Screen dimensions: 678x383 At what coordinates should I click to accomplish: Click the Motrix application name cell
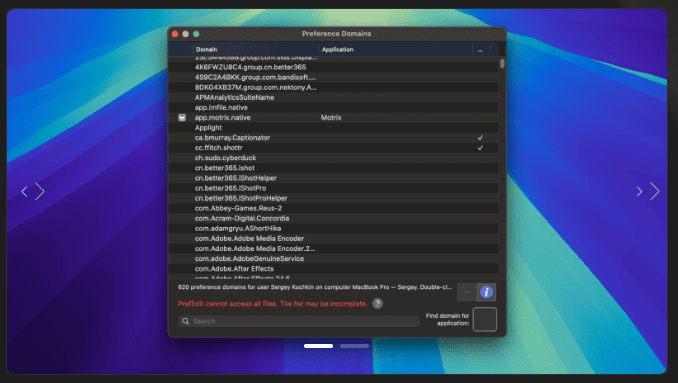[331, 118]
